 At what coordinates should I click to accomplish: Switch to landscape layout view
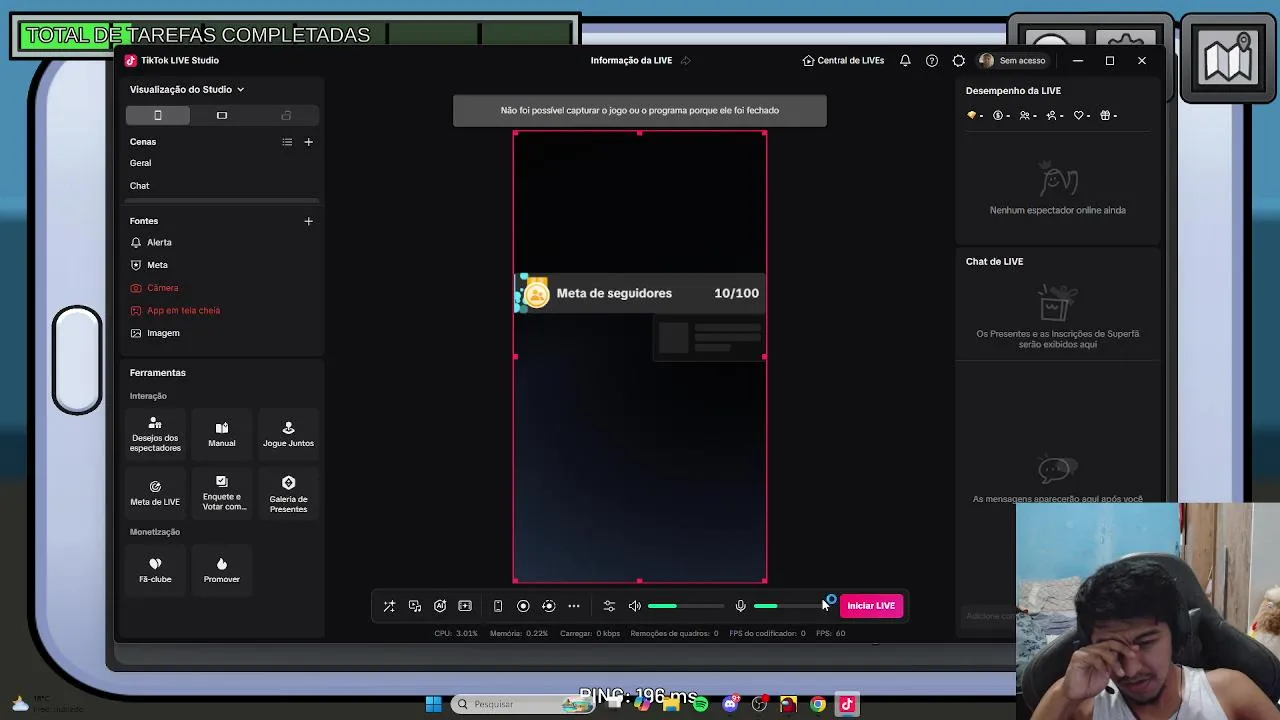click(x=222, y=115)
